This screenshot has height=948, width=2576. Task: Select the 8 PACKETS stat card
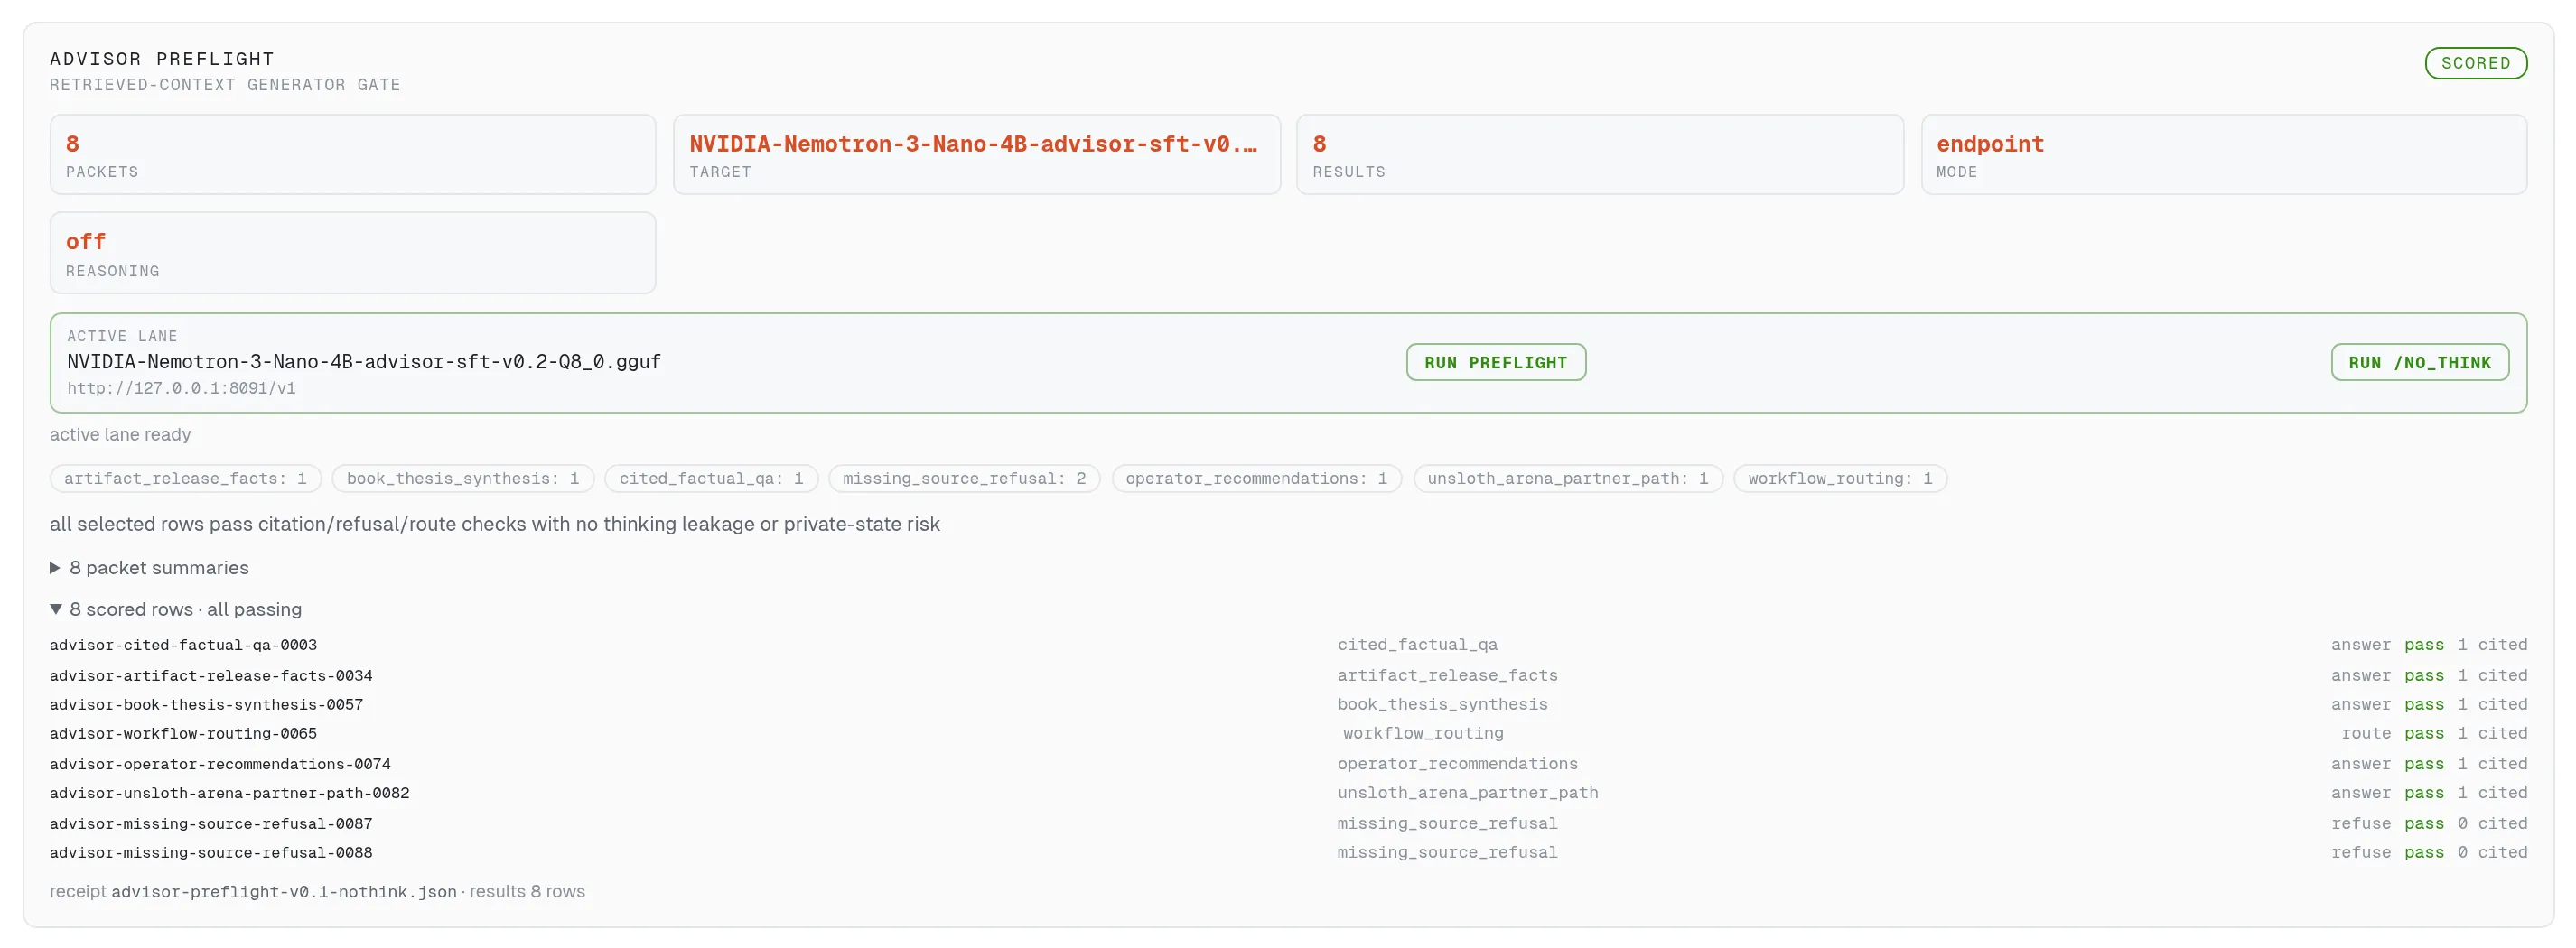[x=353, y=155]
